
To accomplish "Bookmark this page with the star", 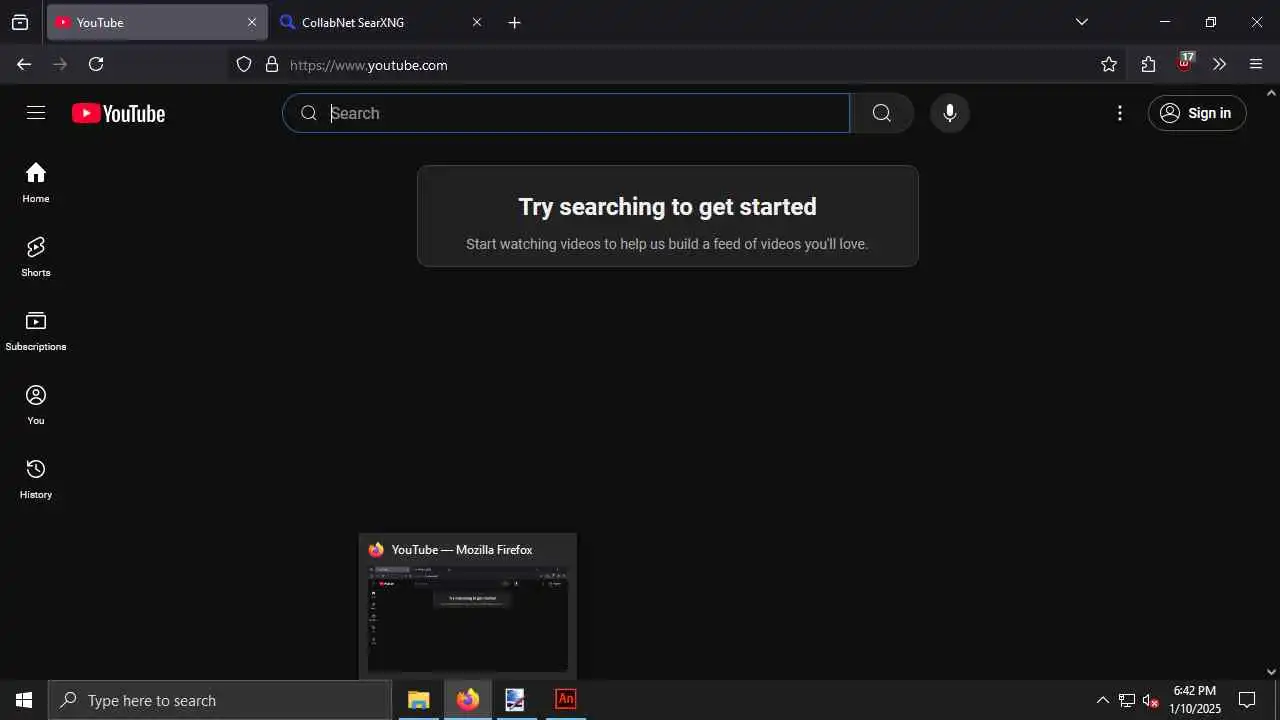I will coord(1109,64).
